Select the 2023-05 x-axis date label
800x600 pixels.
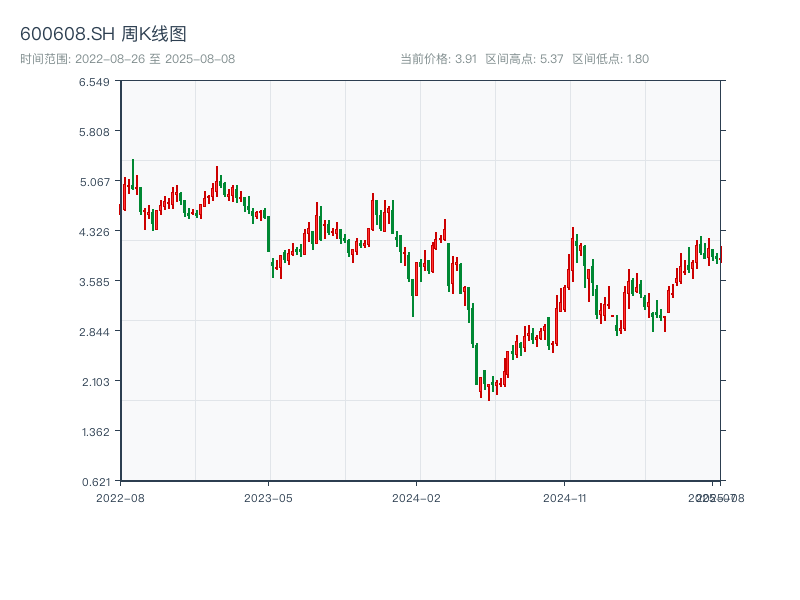268,497
